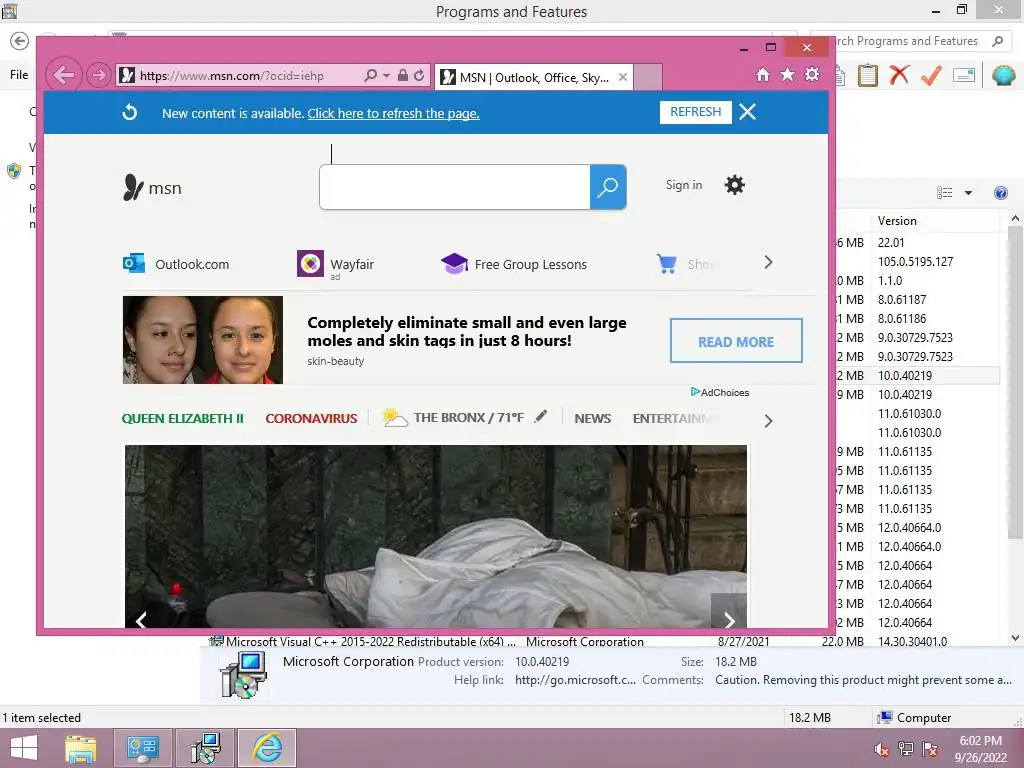The height and width of the screenshot is (768, 1024).
Task: Click the 'Click here to refresh the page' link
Action: tap(393, 113)
